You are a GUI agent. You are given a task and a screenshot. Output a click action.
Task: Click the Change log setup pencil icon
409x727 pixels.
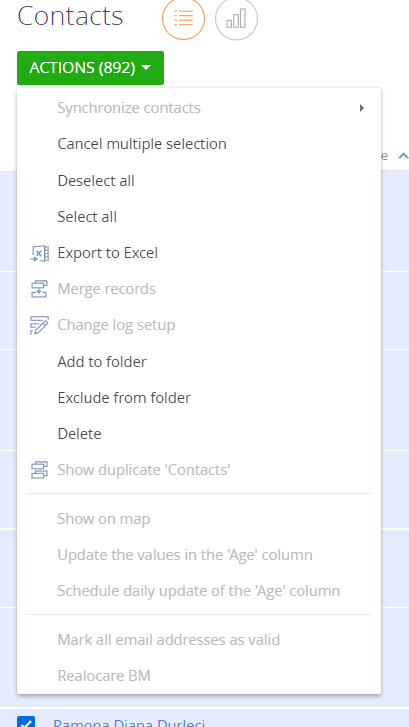[x=39, y=325]
